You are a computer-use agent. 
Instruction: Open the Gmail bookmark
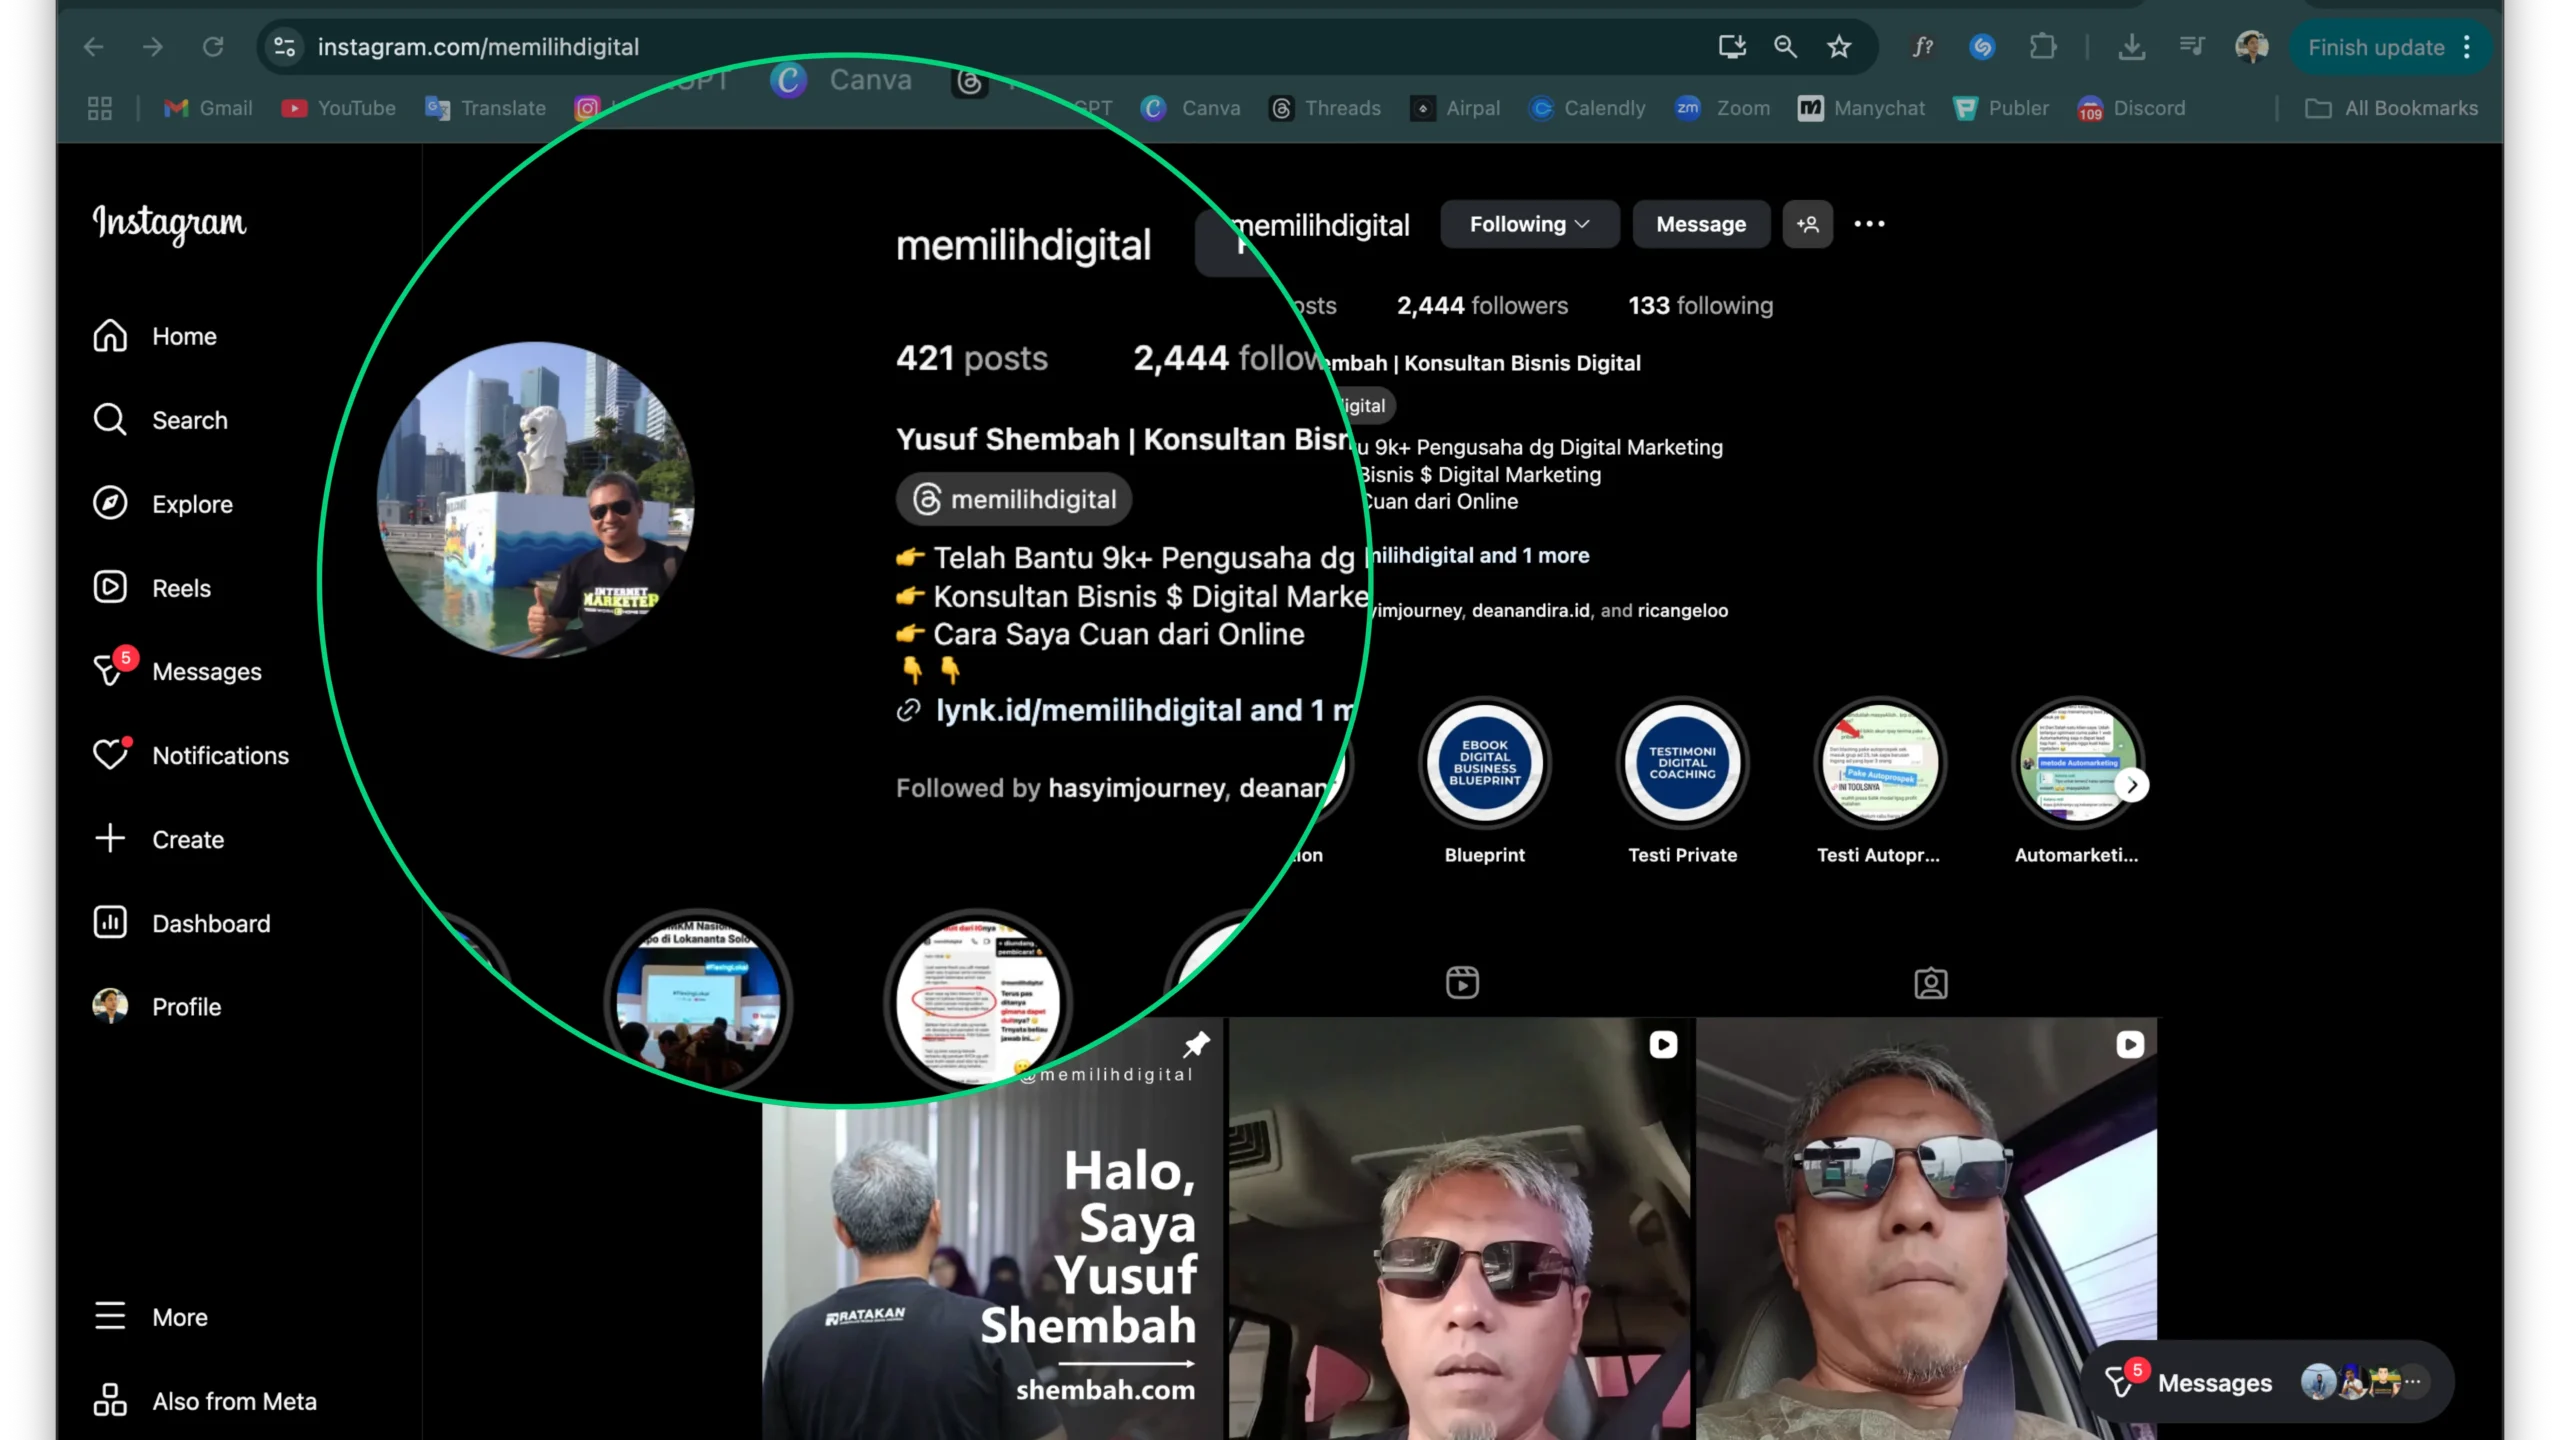(x=208, y=108)
